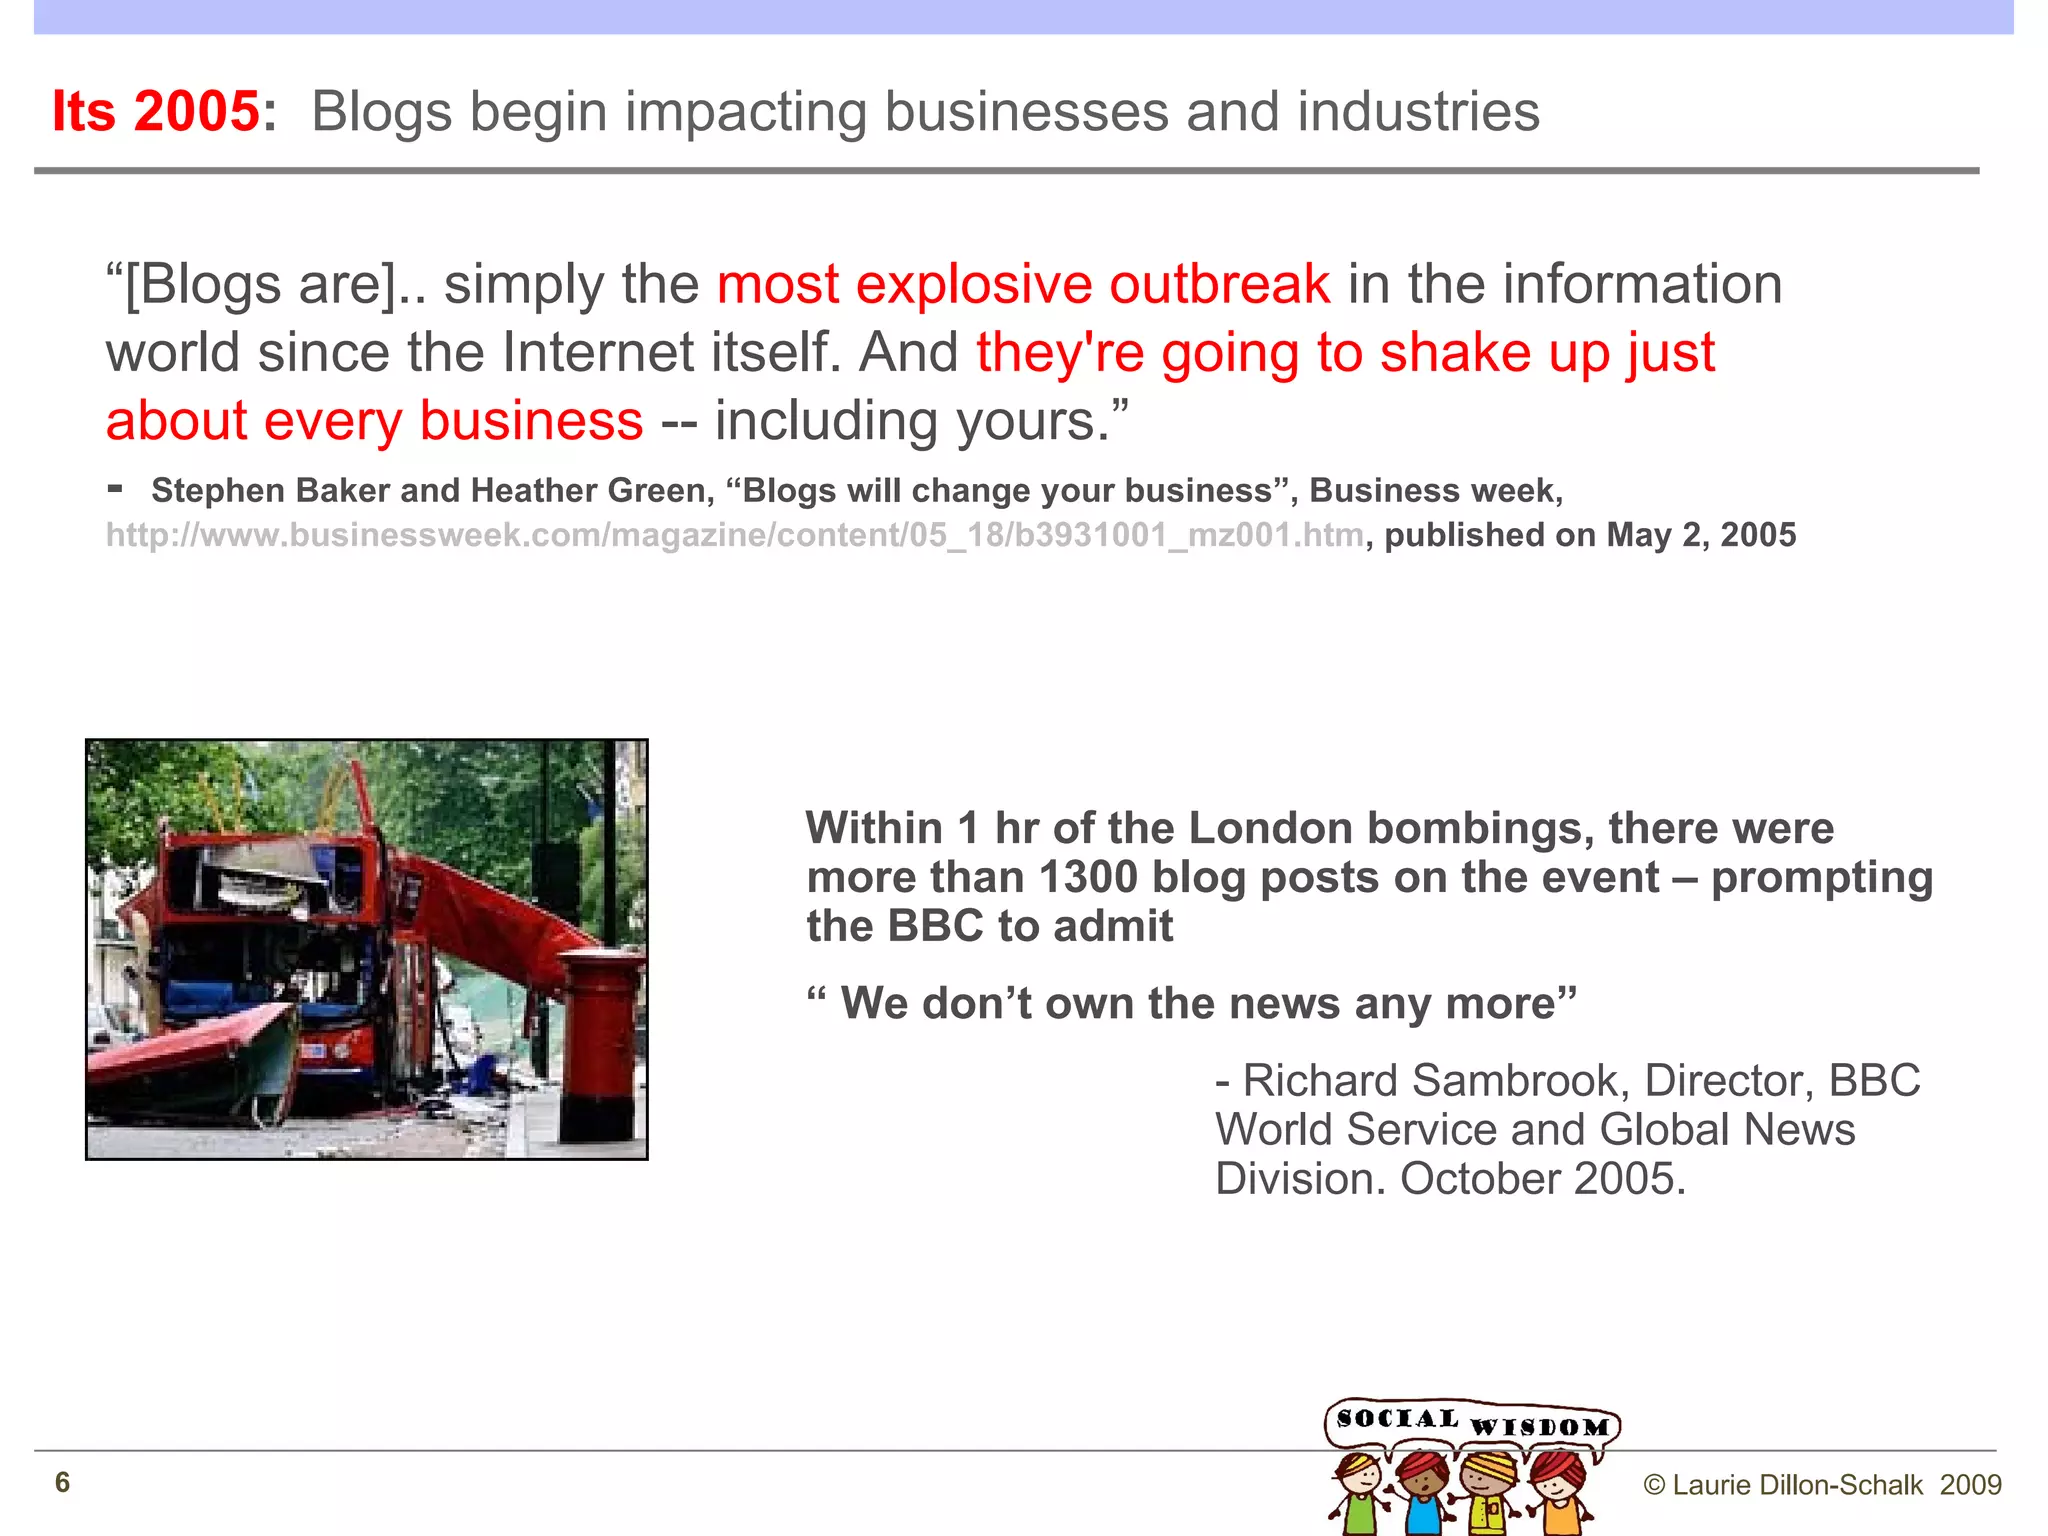Click "published on May 2, 2005" text

pos(1590,536)
